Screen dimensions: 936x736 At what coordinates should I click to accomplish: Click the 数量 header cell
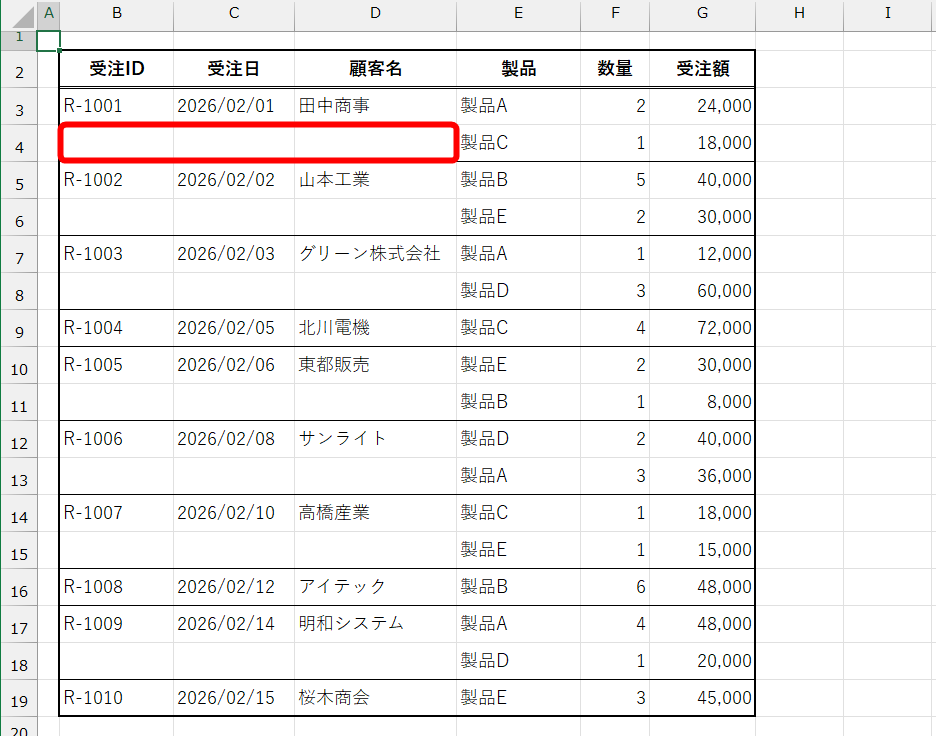coord(615,68)
